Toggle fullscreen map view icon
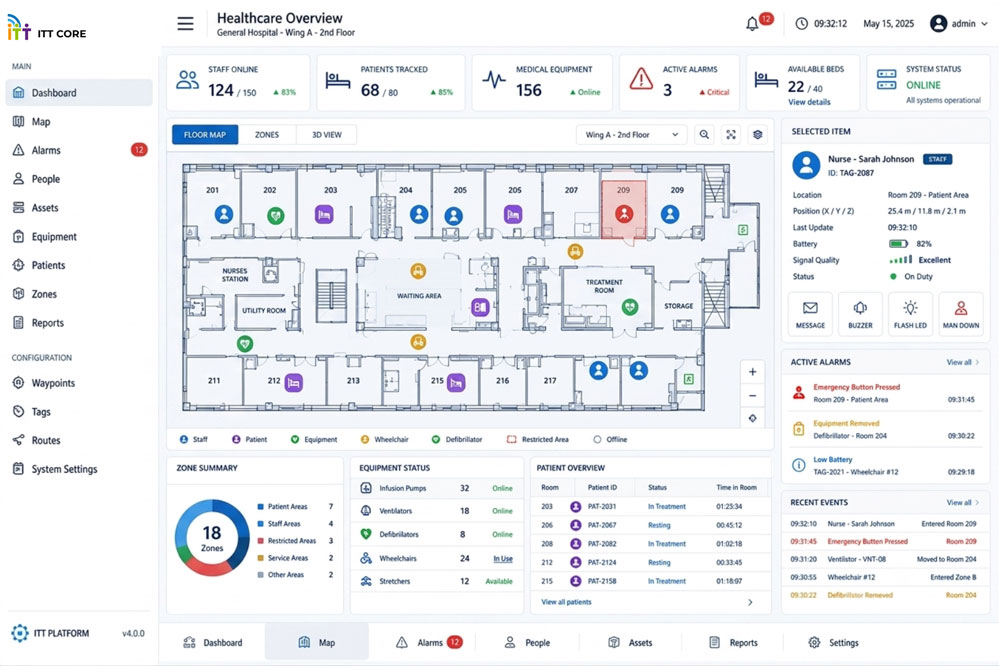 tap(731, 135)
